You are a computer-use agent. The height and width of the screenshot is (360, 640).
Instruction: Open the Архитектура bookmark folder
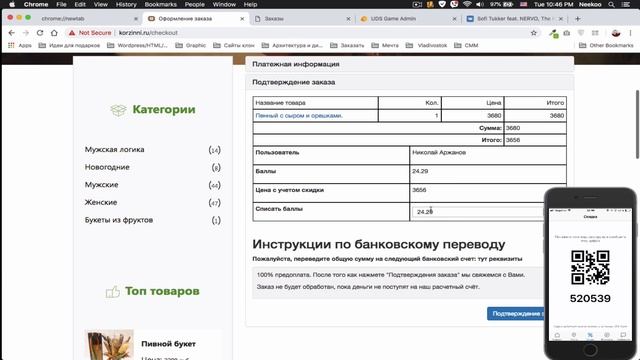[292, 45]
